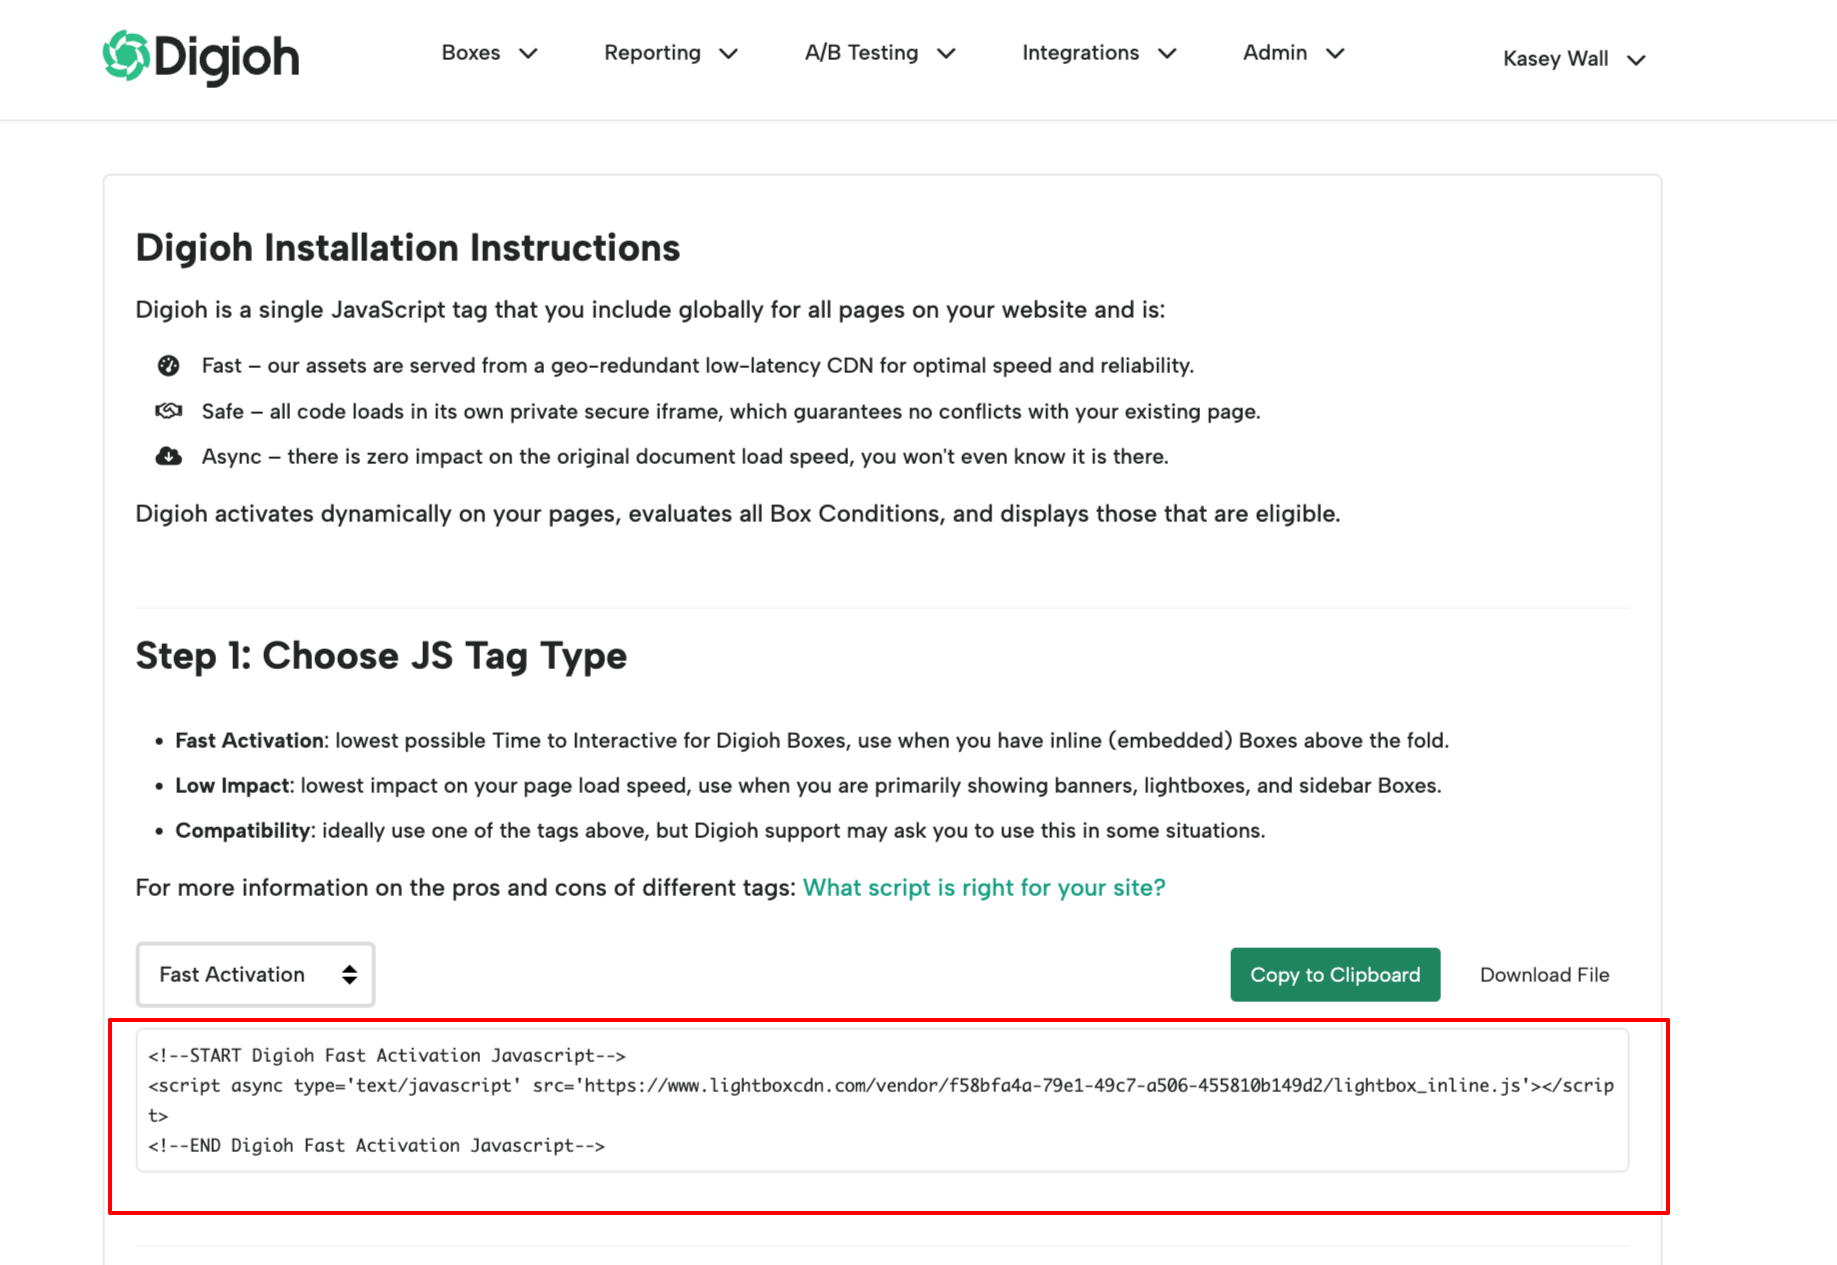Open the Integrations menu
Viewport: 1837px width, 1265px height.
tap(1098, 53)
